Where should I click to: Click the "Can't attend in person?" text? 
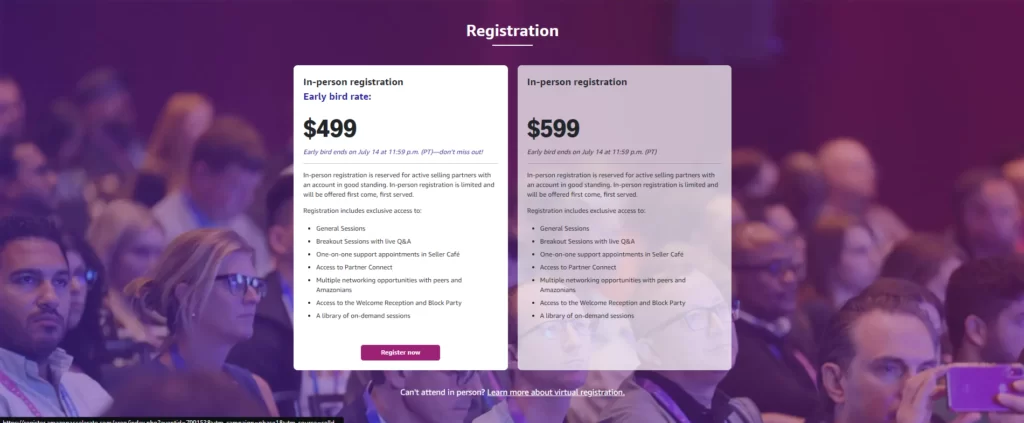442,392
